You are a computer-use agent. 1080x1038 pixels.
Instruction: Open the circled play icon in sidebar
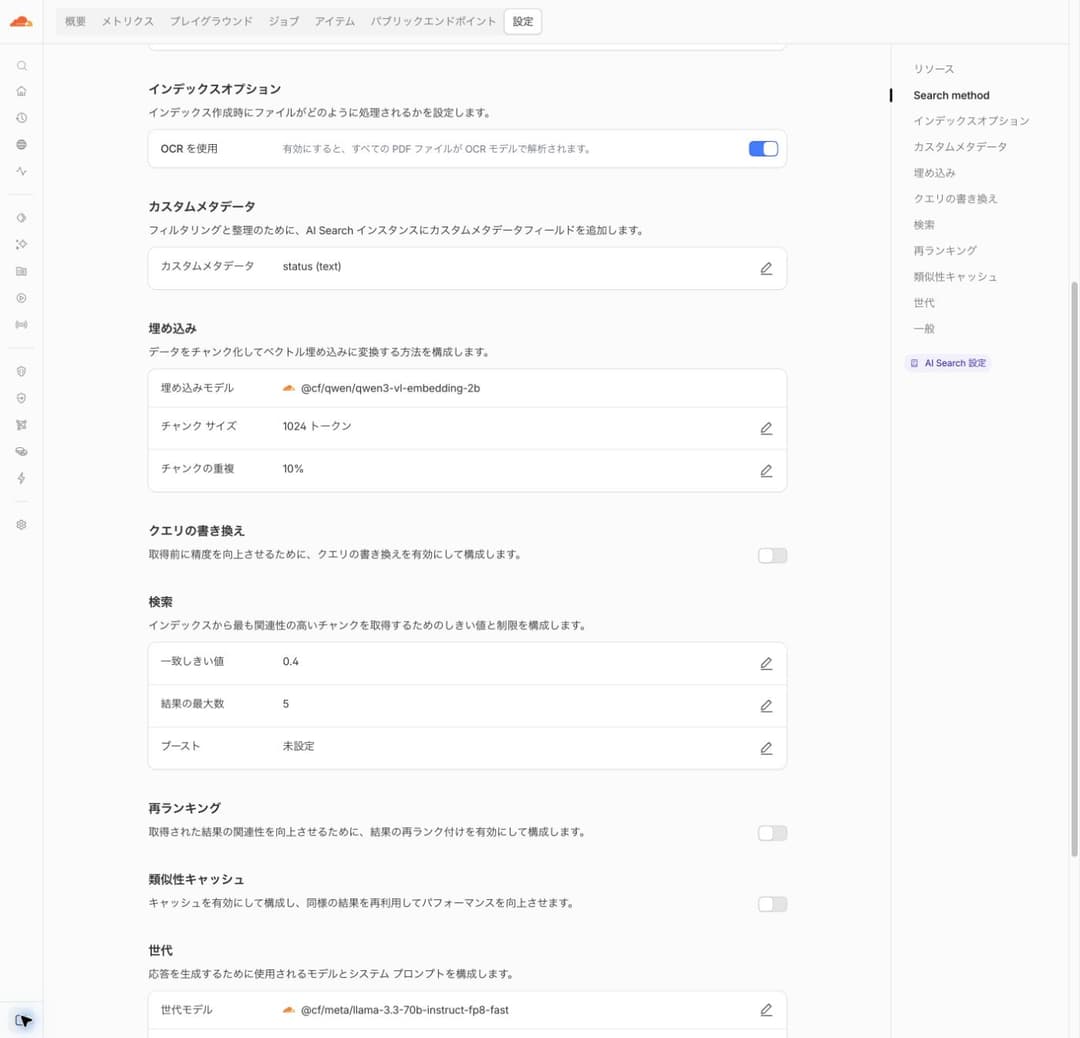pyautogui.click(x=21, y=298)
